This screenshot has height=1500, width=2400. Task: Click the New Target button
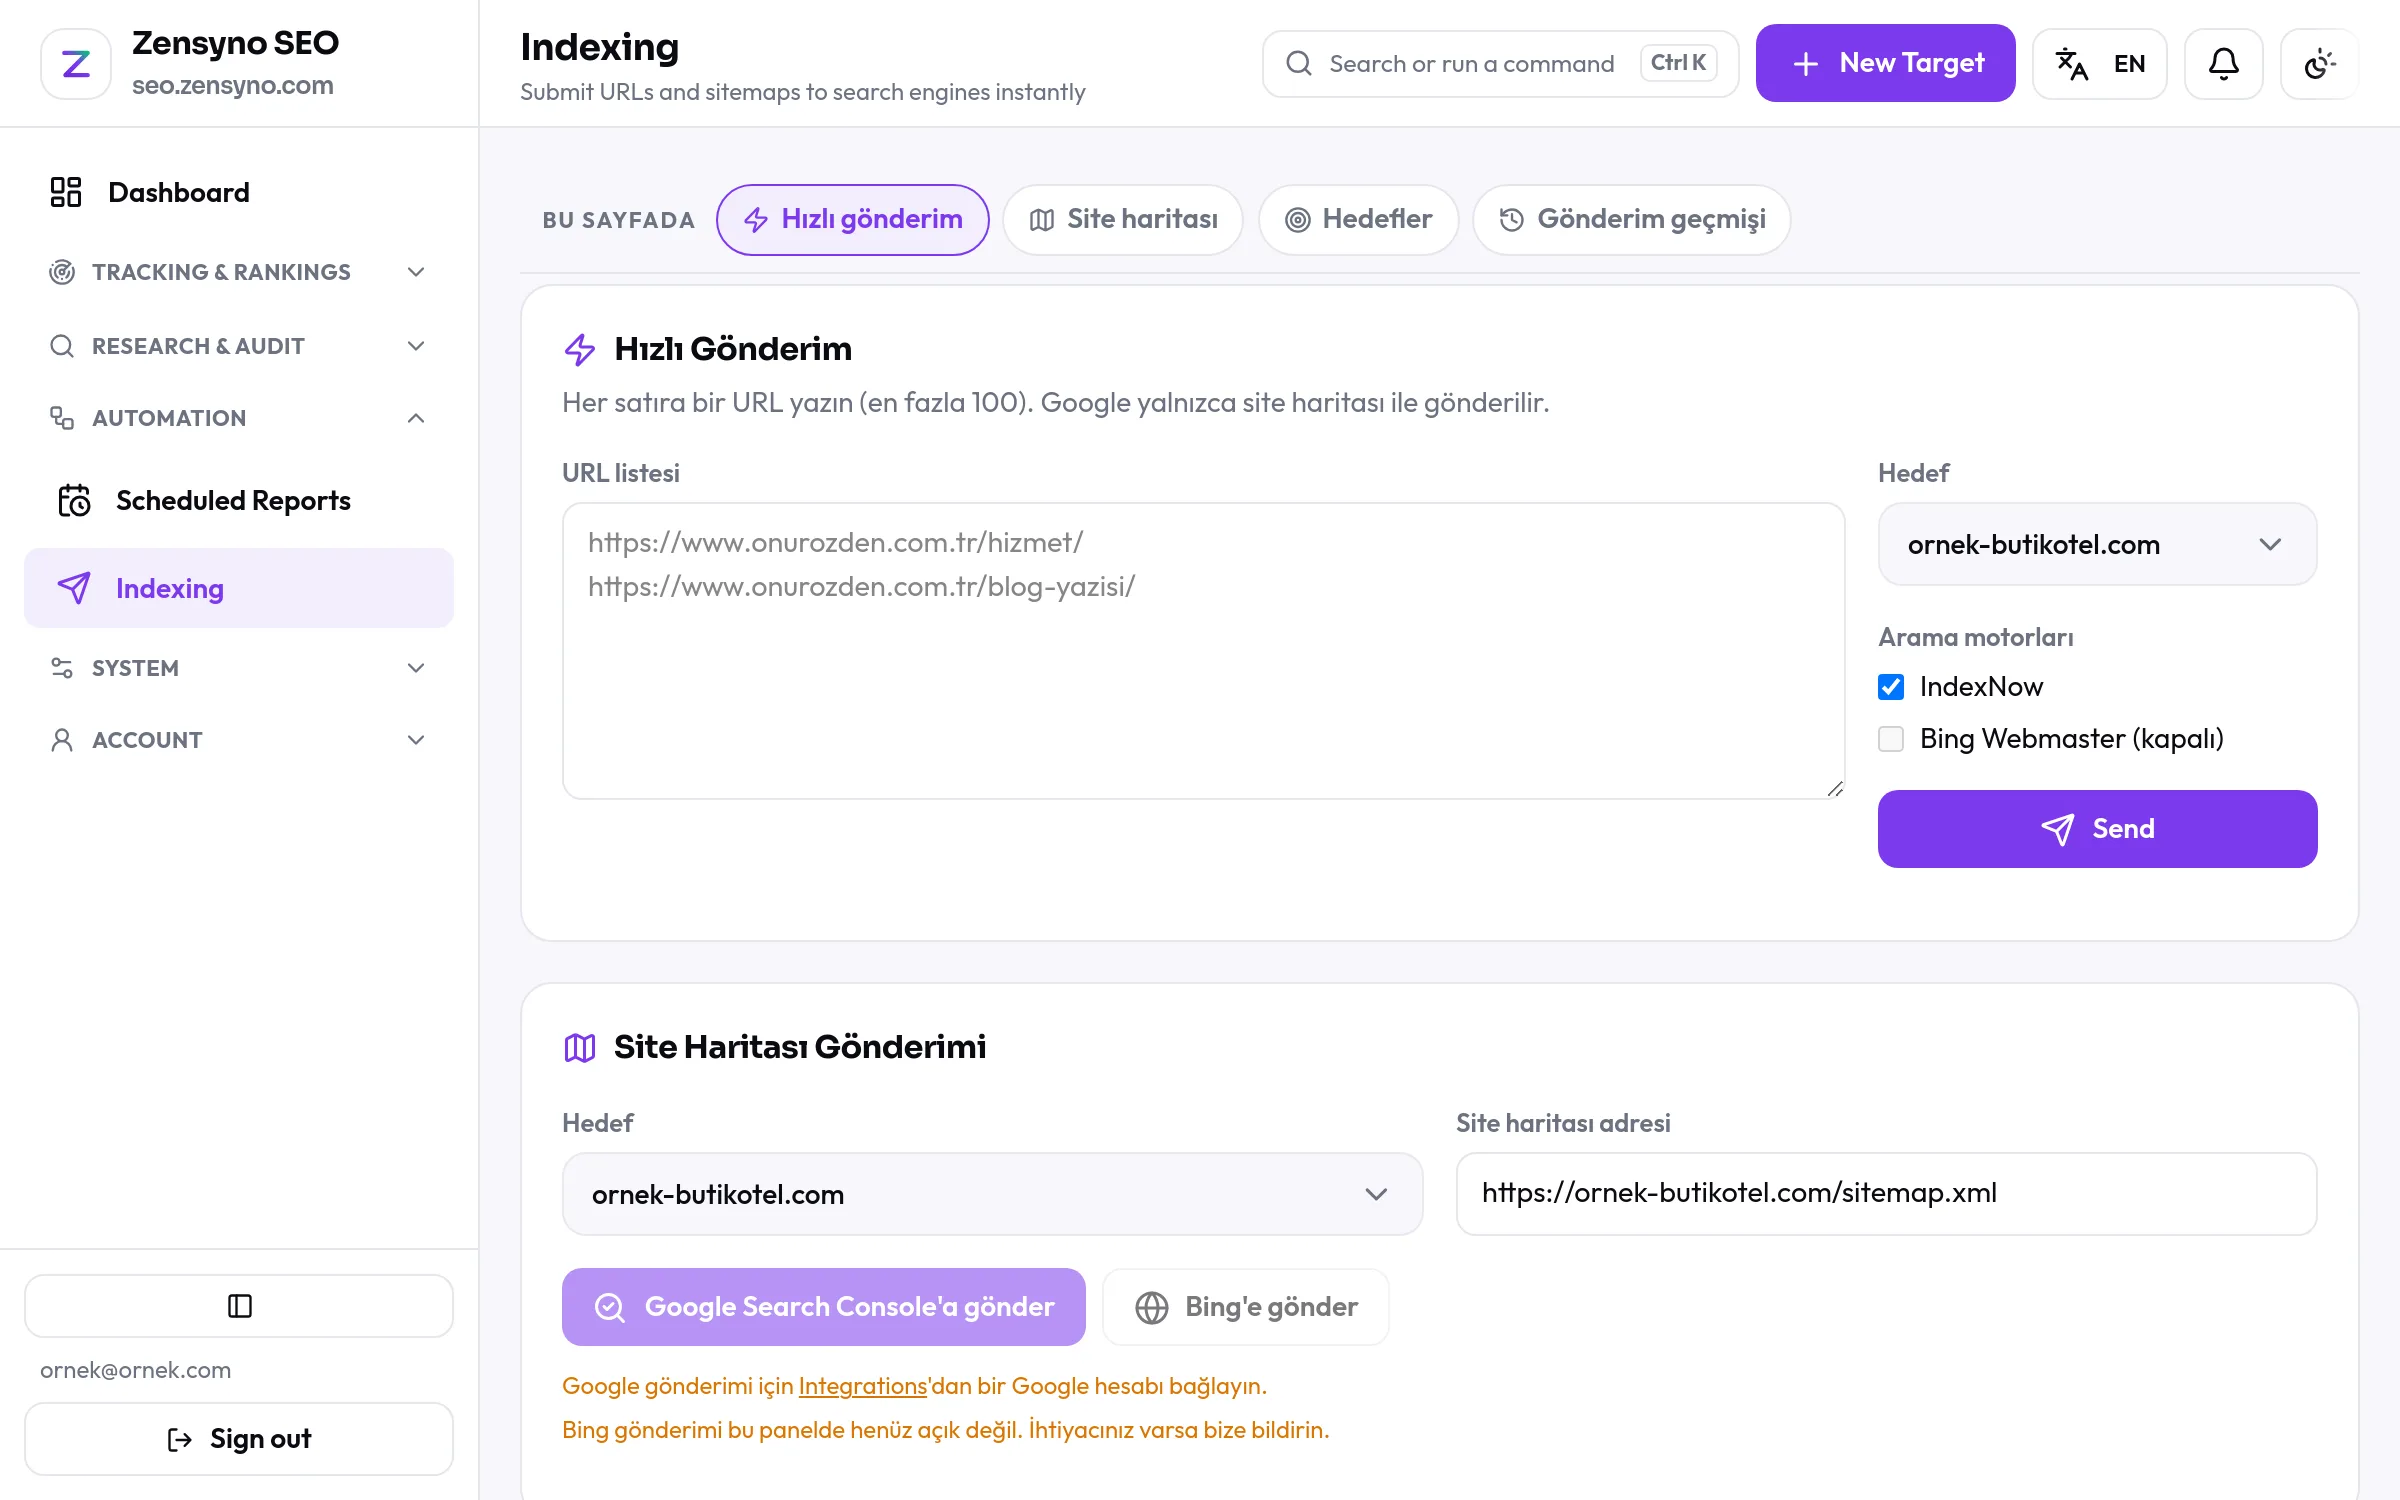coord(1885,63)
